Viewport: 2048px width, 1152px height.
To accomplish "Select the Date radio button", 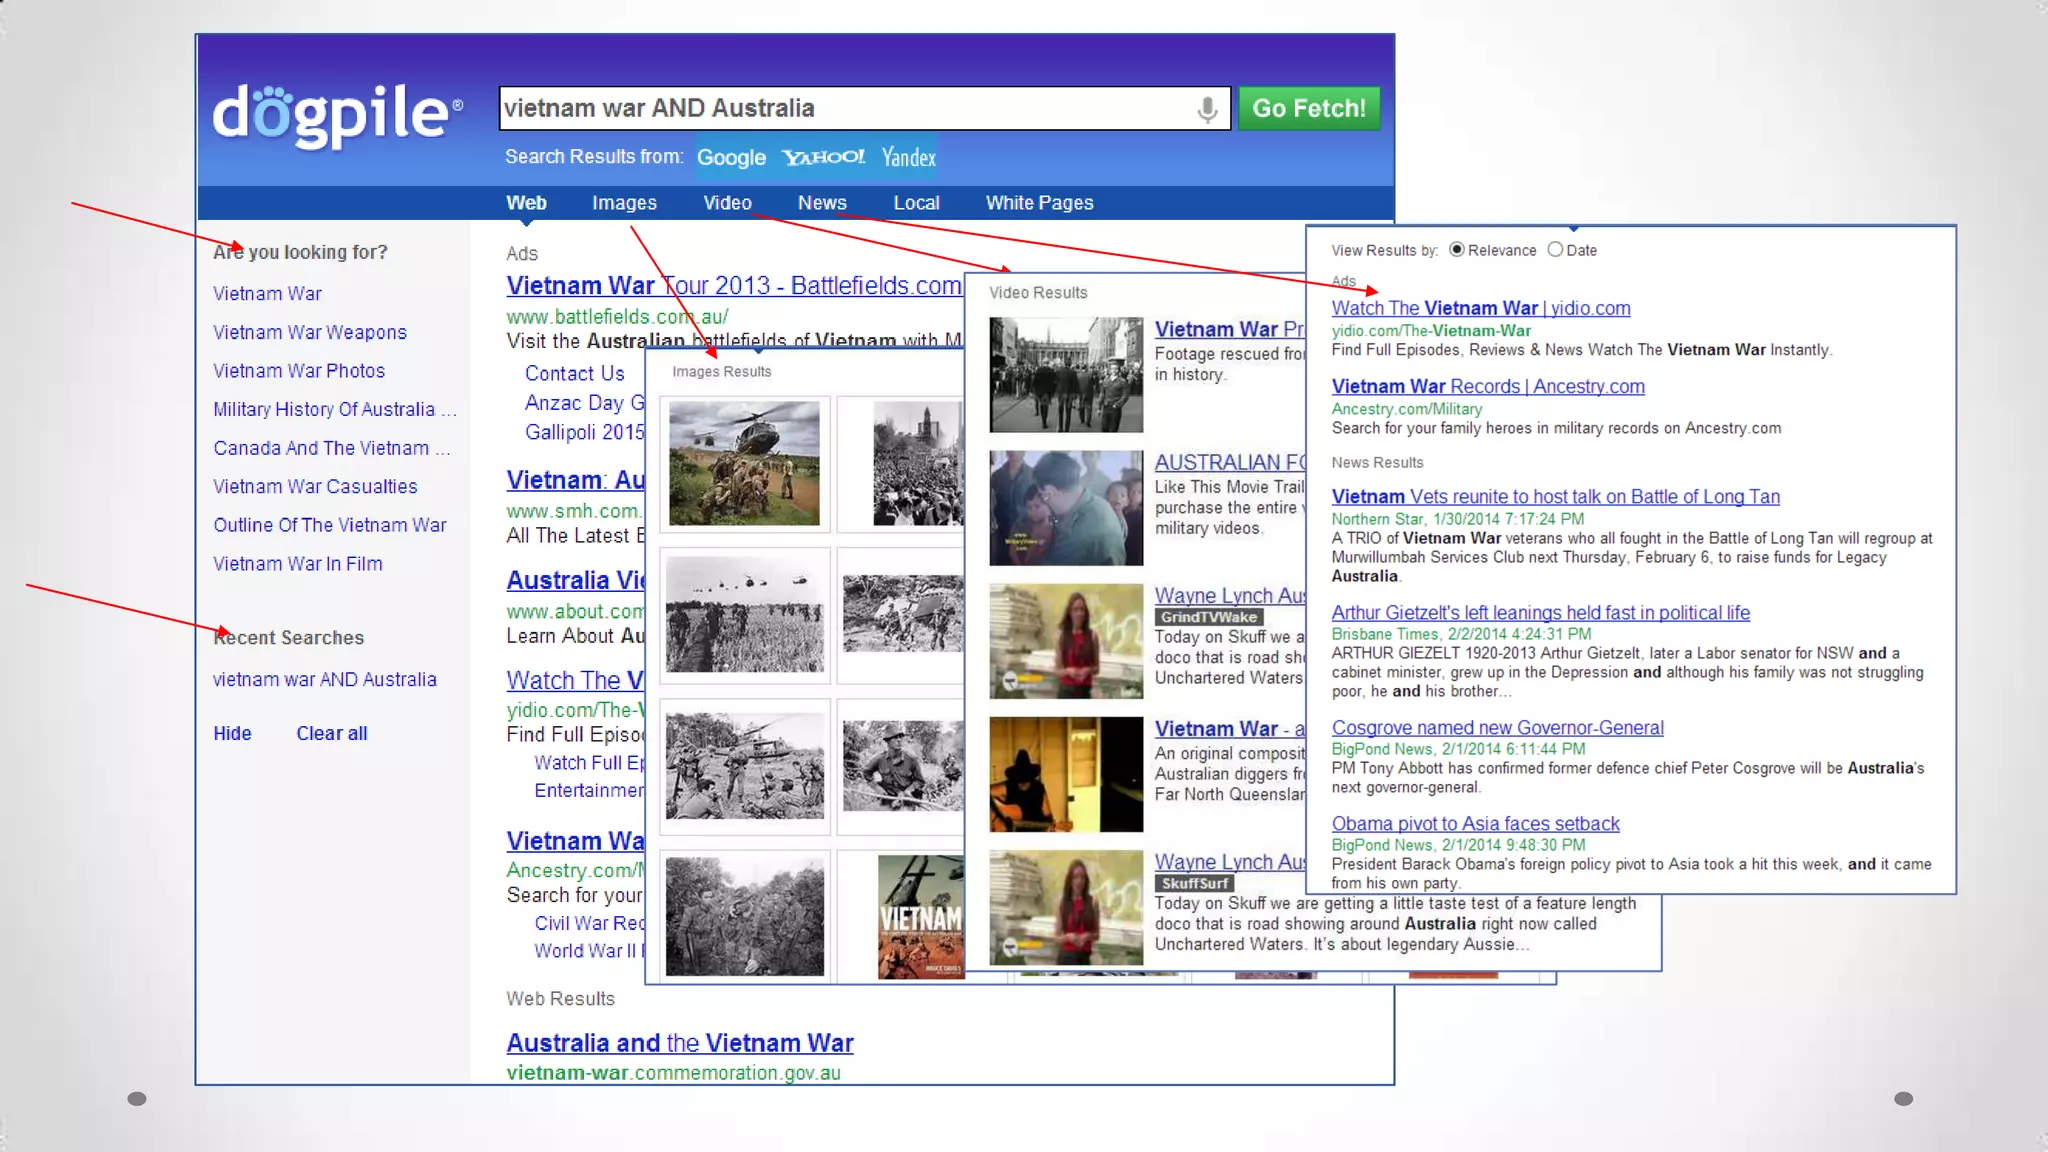I will (x=1555, y=250).
